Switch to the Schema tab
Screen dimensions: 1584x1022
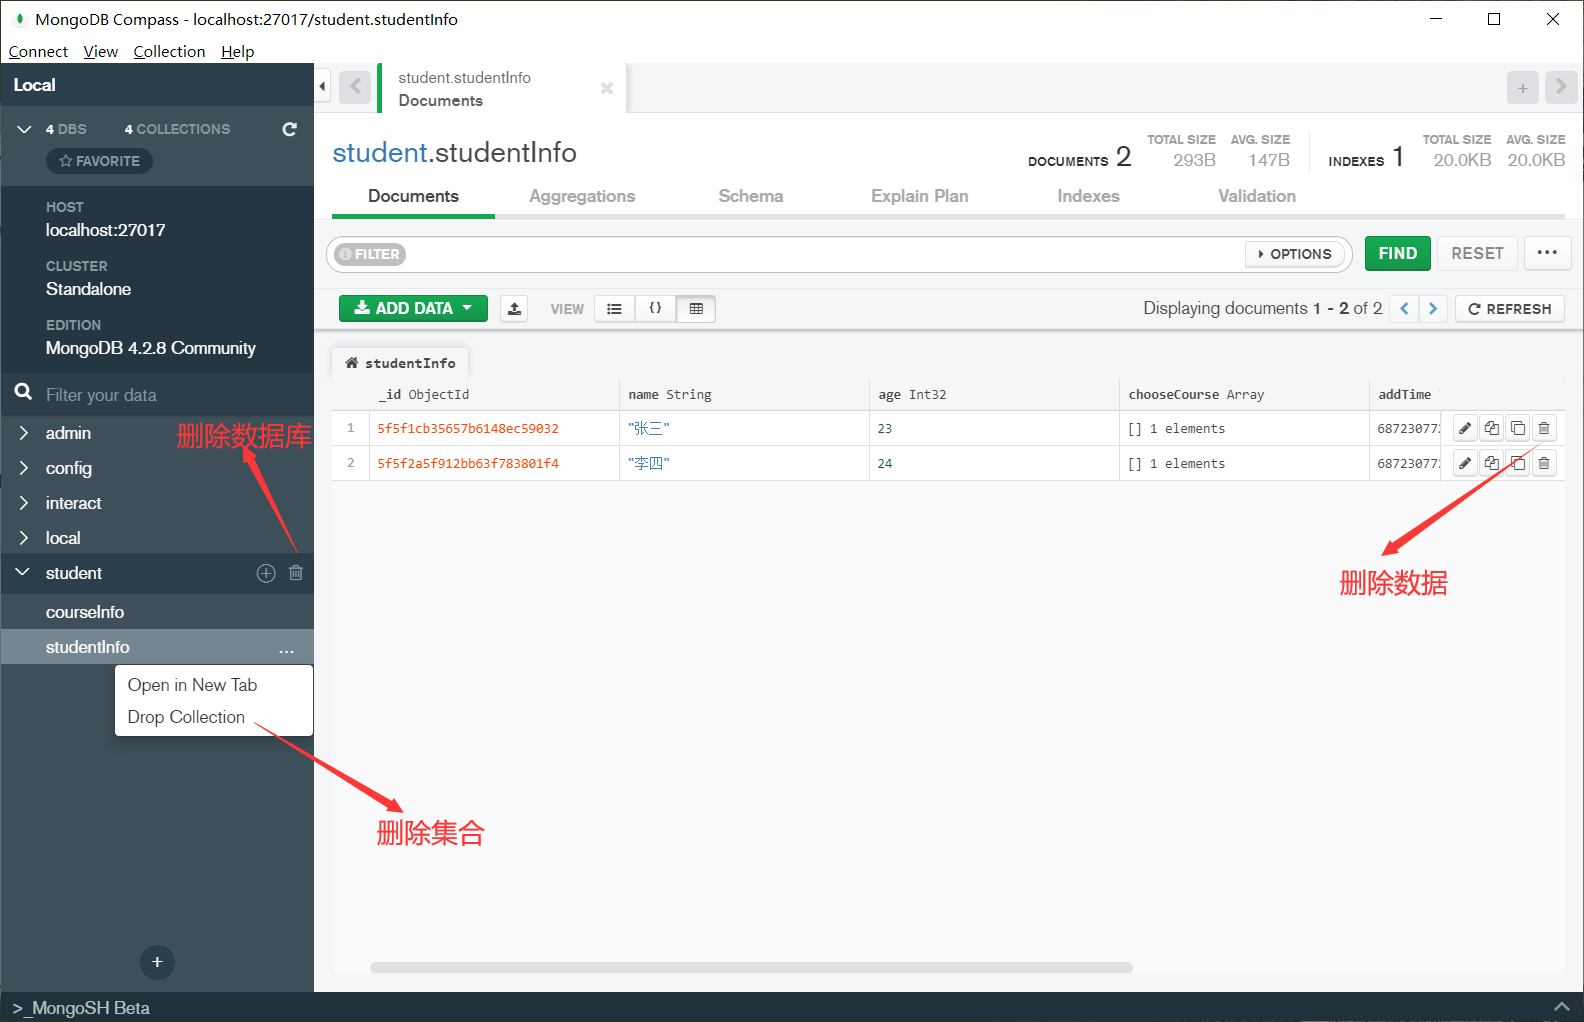pyautogui.click(x=750, y=196)
